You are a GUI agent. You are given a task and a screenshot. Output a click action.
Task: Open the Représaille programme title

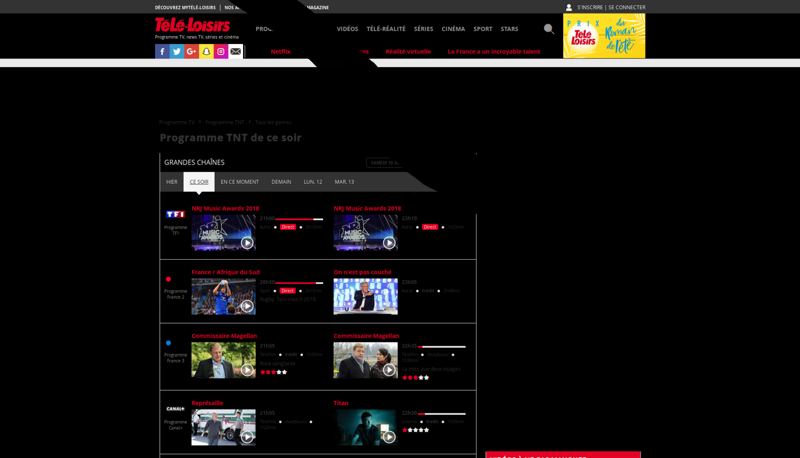[207, 403]
